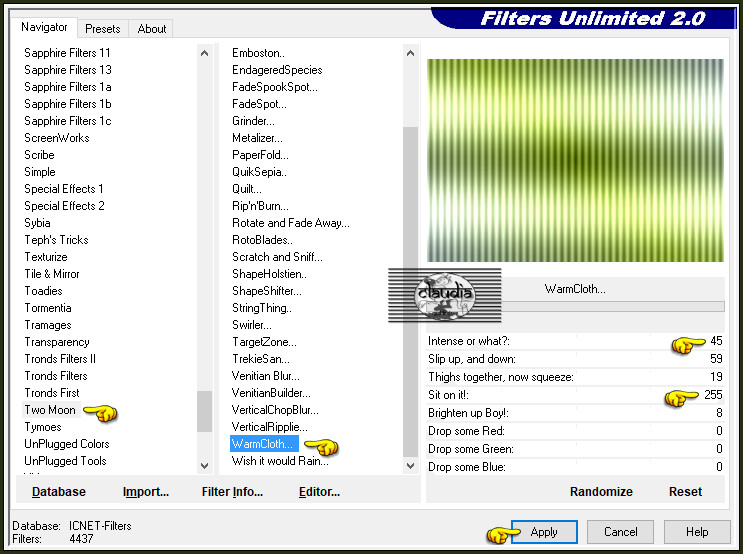743x554 pixels.
Task: Select FadeSpookSpot... filter
Action: pyautogui.click(x=275, y=87)
